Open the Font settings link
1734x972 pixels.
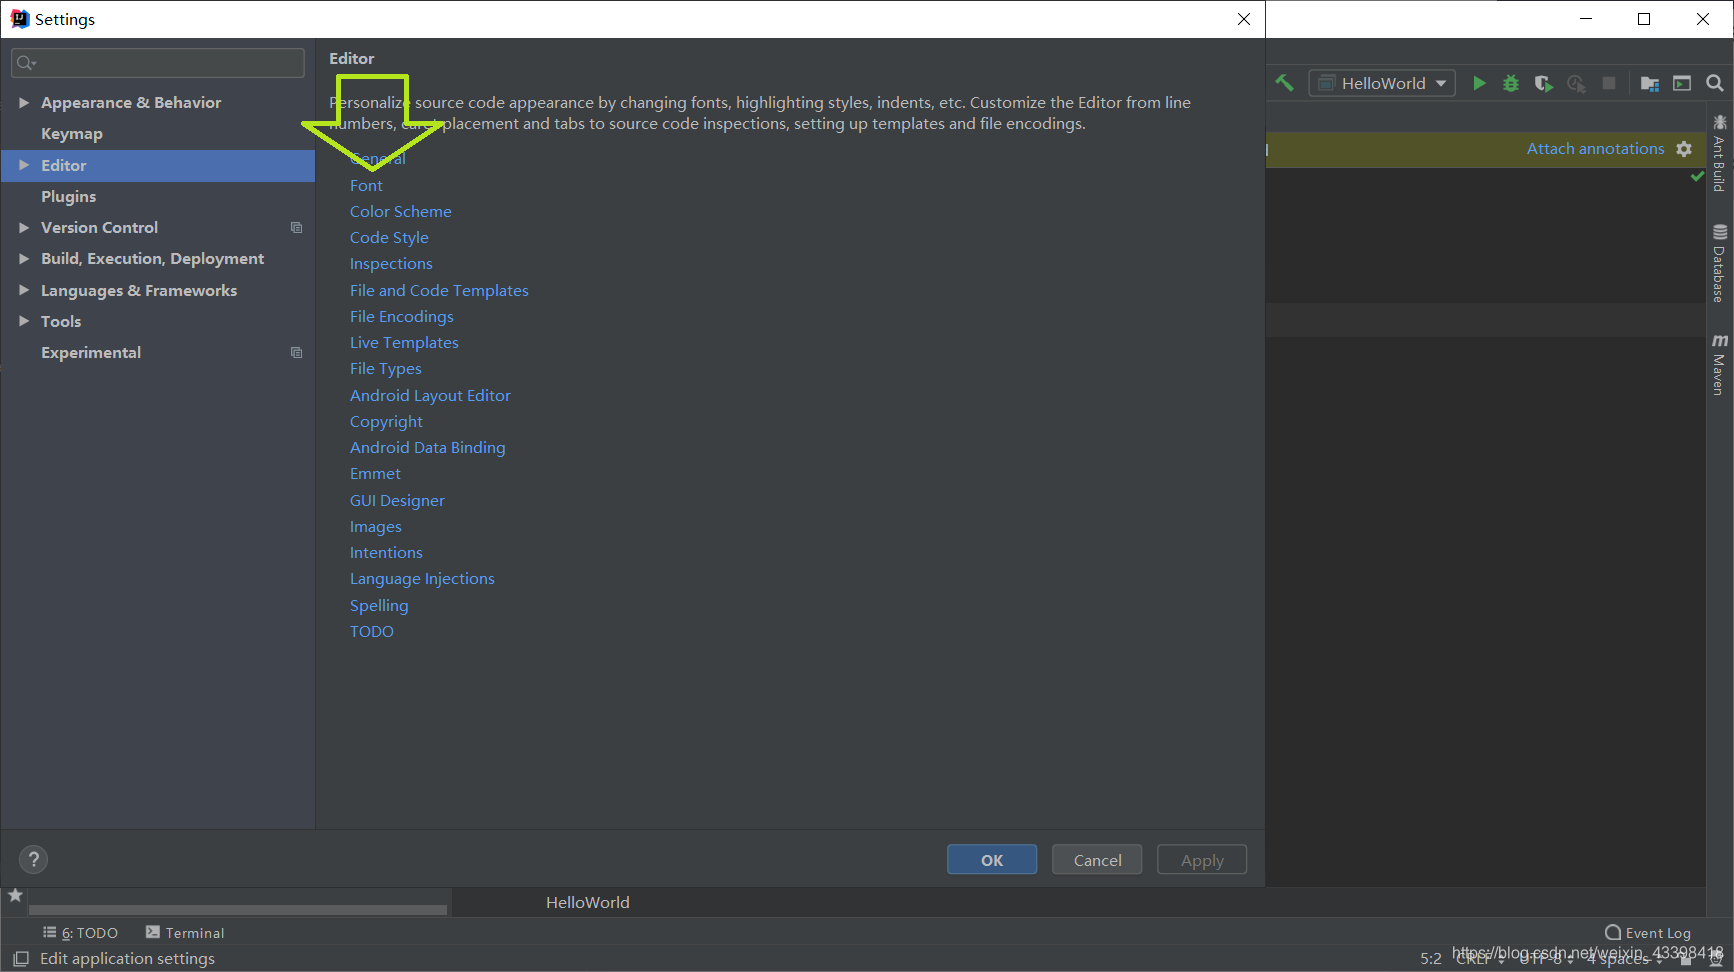[366, 186]
